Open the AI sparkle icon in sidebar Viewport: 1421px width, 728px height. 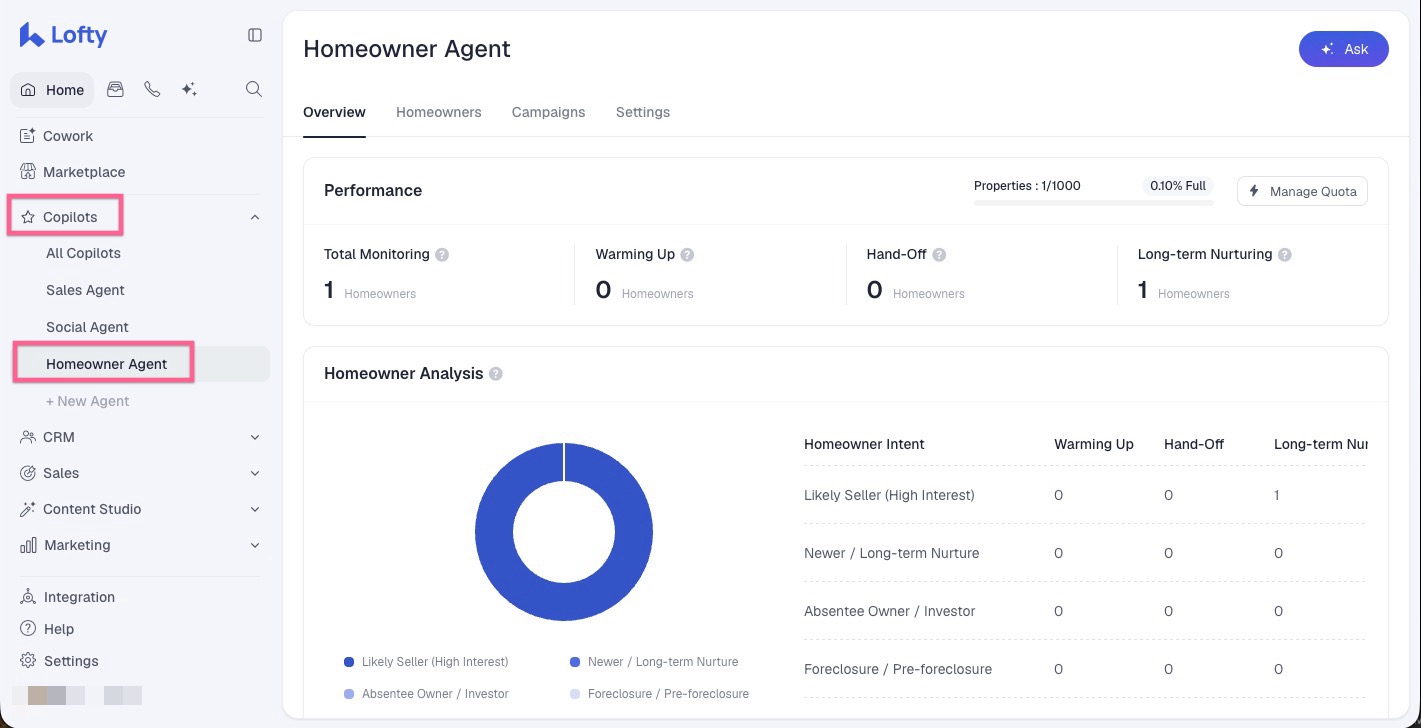point(189,89)
